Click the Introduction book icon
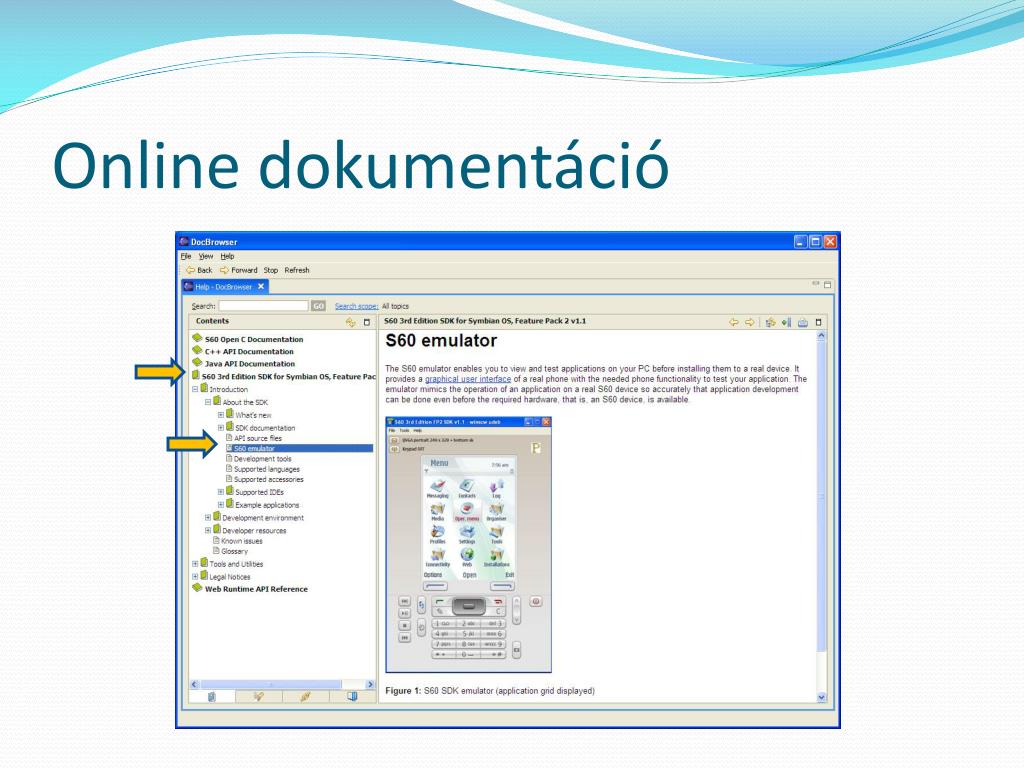Image resolution: width=1024 pixels, height=768 pixels. [x=204, y=388]
